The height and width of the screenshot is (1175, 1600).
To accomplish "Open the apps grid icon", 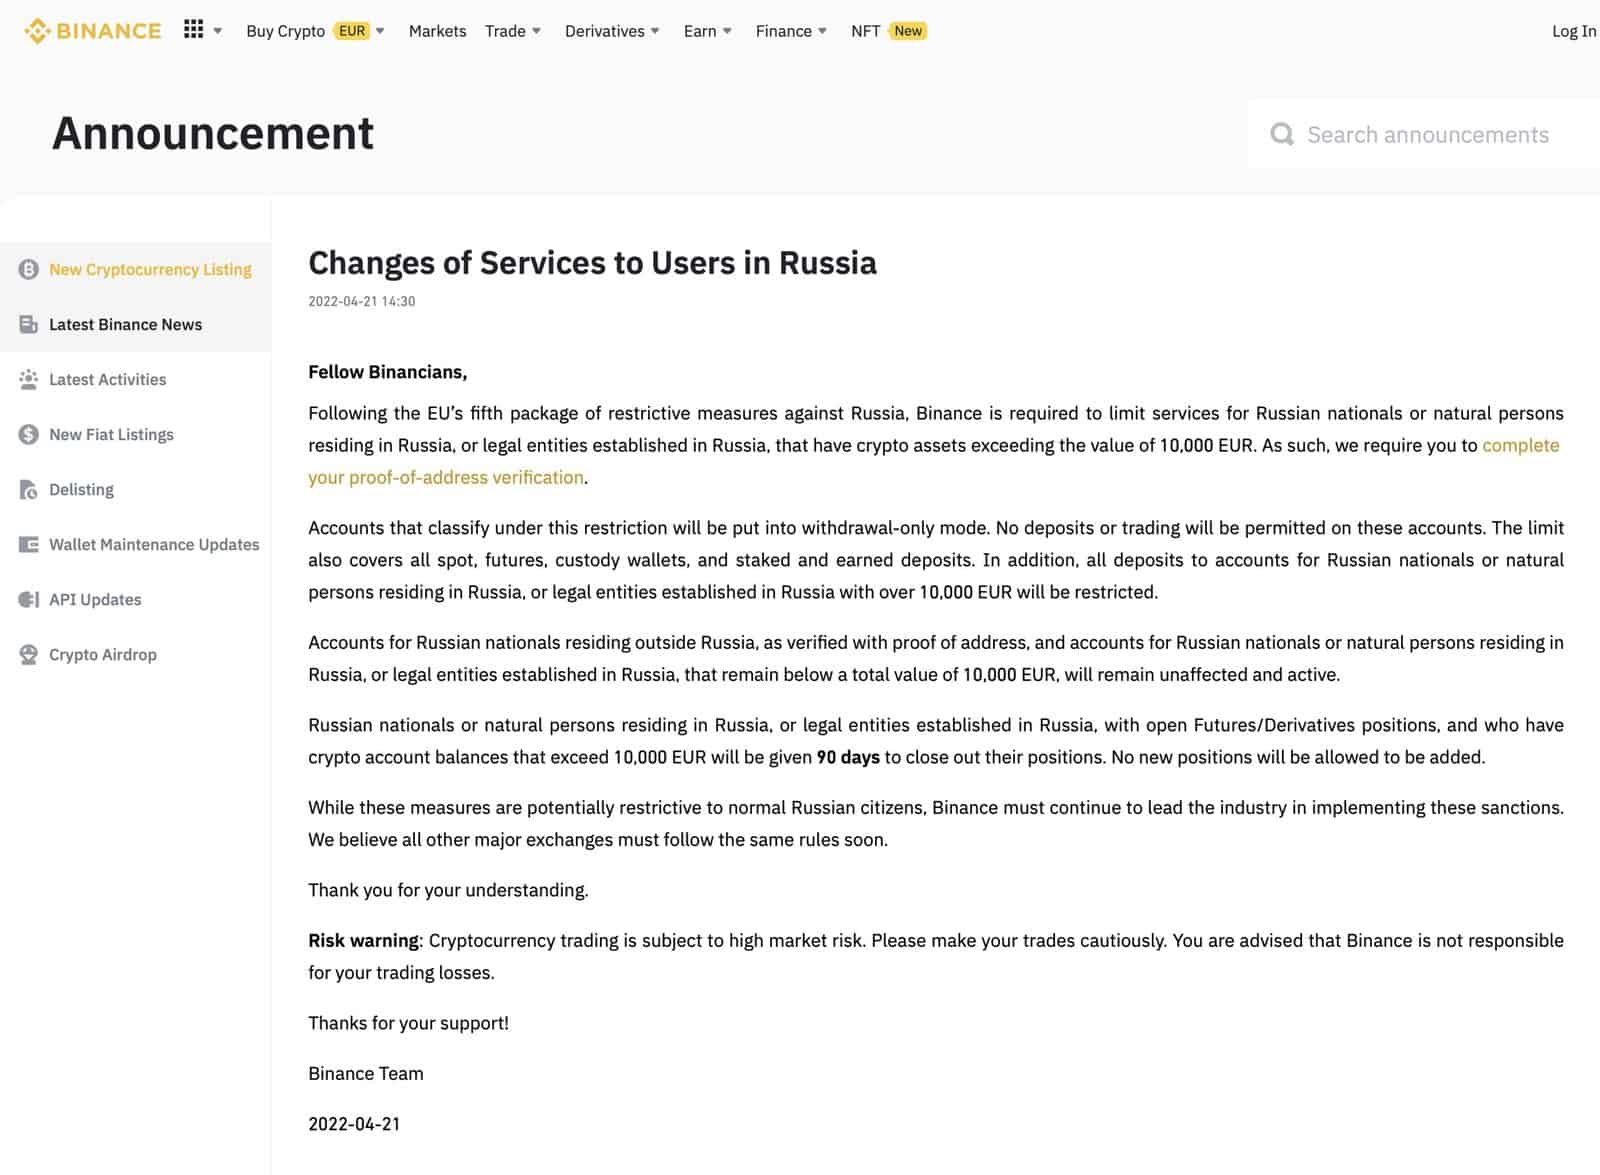I will coord(194,30).
